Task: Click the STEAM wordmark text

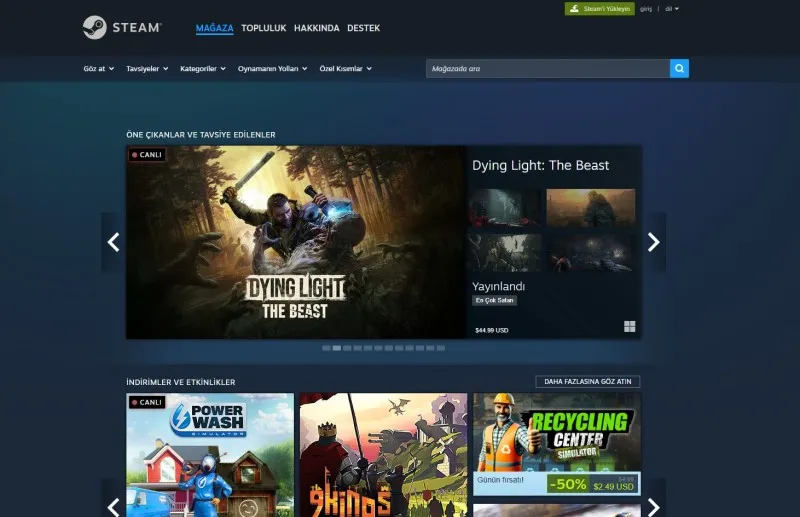Action: (137, 28)
